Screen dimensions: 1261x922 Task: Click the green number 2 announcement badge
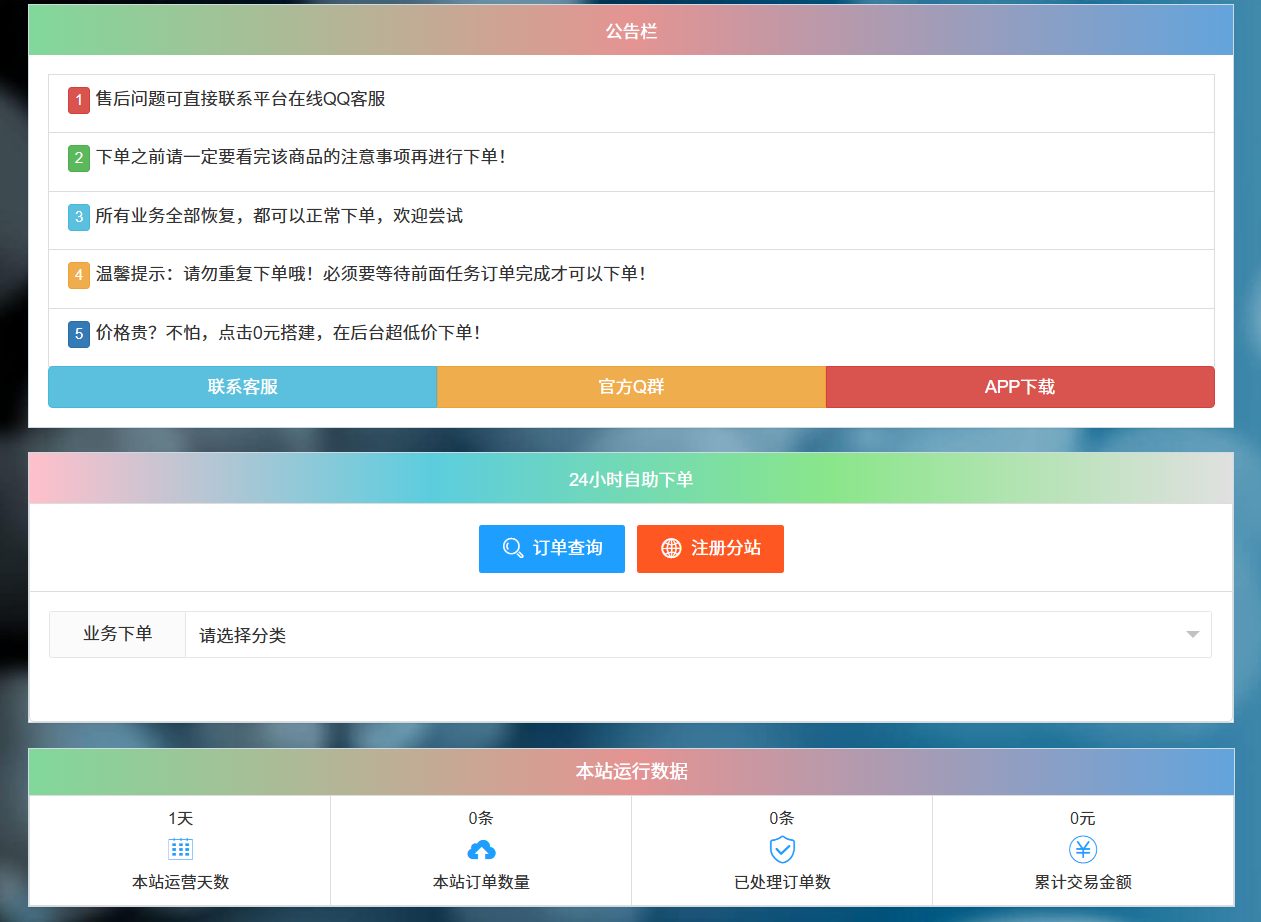(79, 158)
